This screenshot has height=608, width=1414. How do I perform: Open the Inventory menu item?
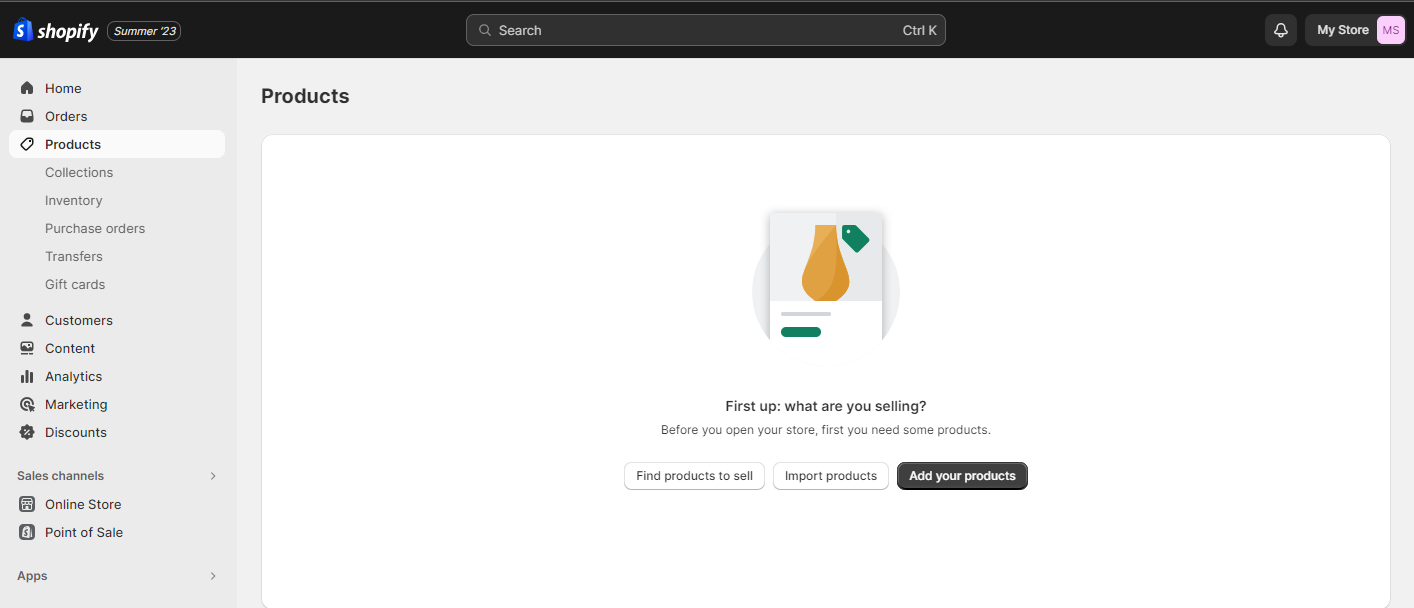(x=73, y=200)
